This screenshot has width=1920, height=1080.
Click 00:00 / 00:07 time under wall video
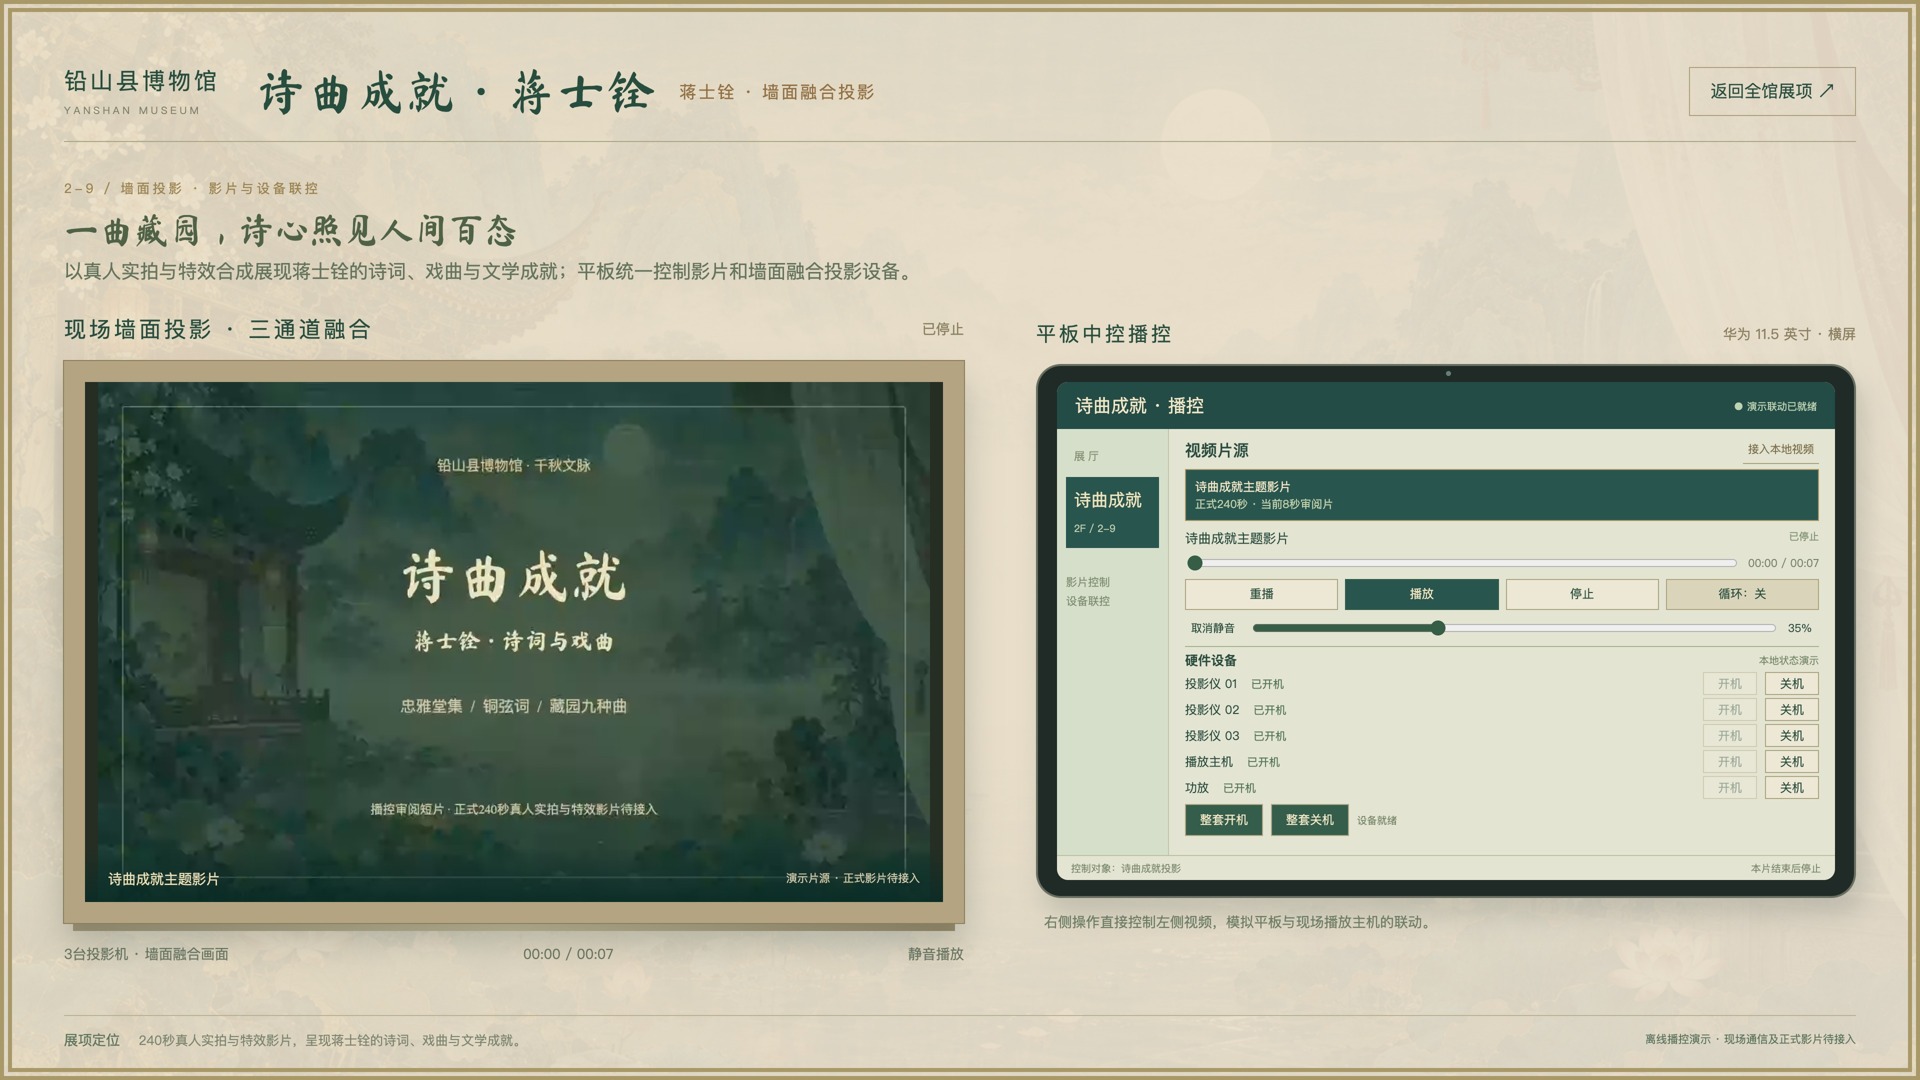click(x=568, y=954)
